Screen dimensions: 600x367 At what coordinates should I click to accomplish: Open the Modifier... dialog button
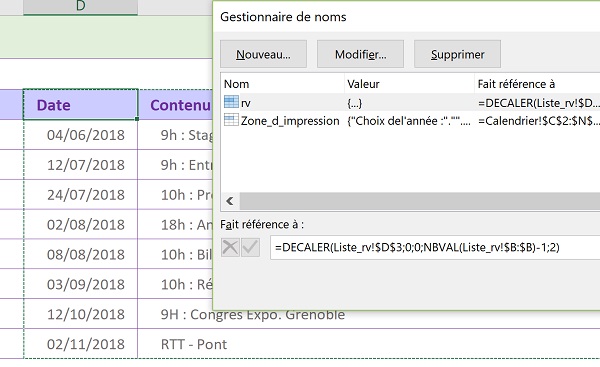click(x=360, y=54)
